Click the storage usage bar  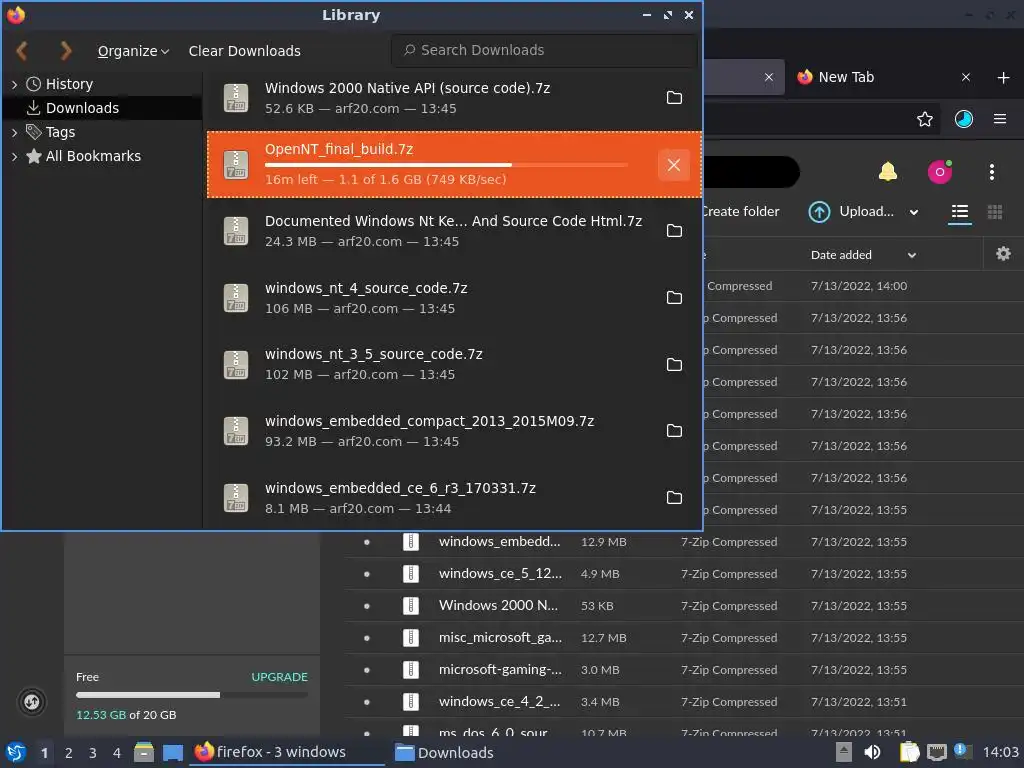(191, 695)
